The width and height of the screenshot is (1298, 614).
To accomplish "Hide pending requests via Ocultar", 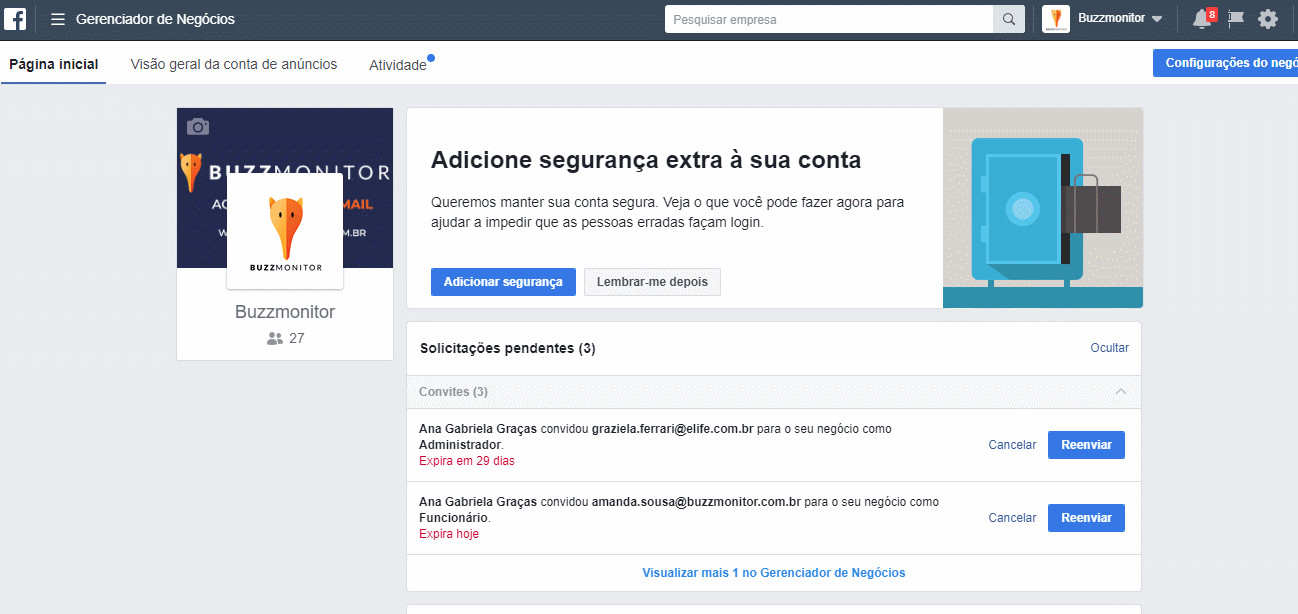I will coord(1109,348).
